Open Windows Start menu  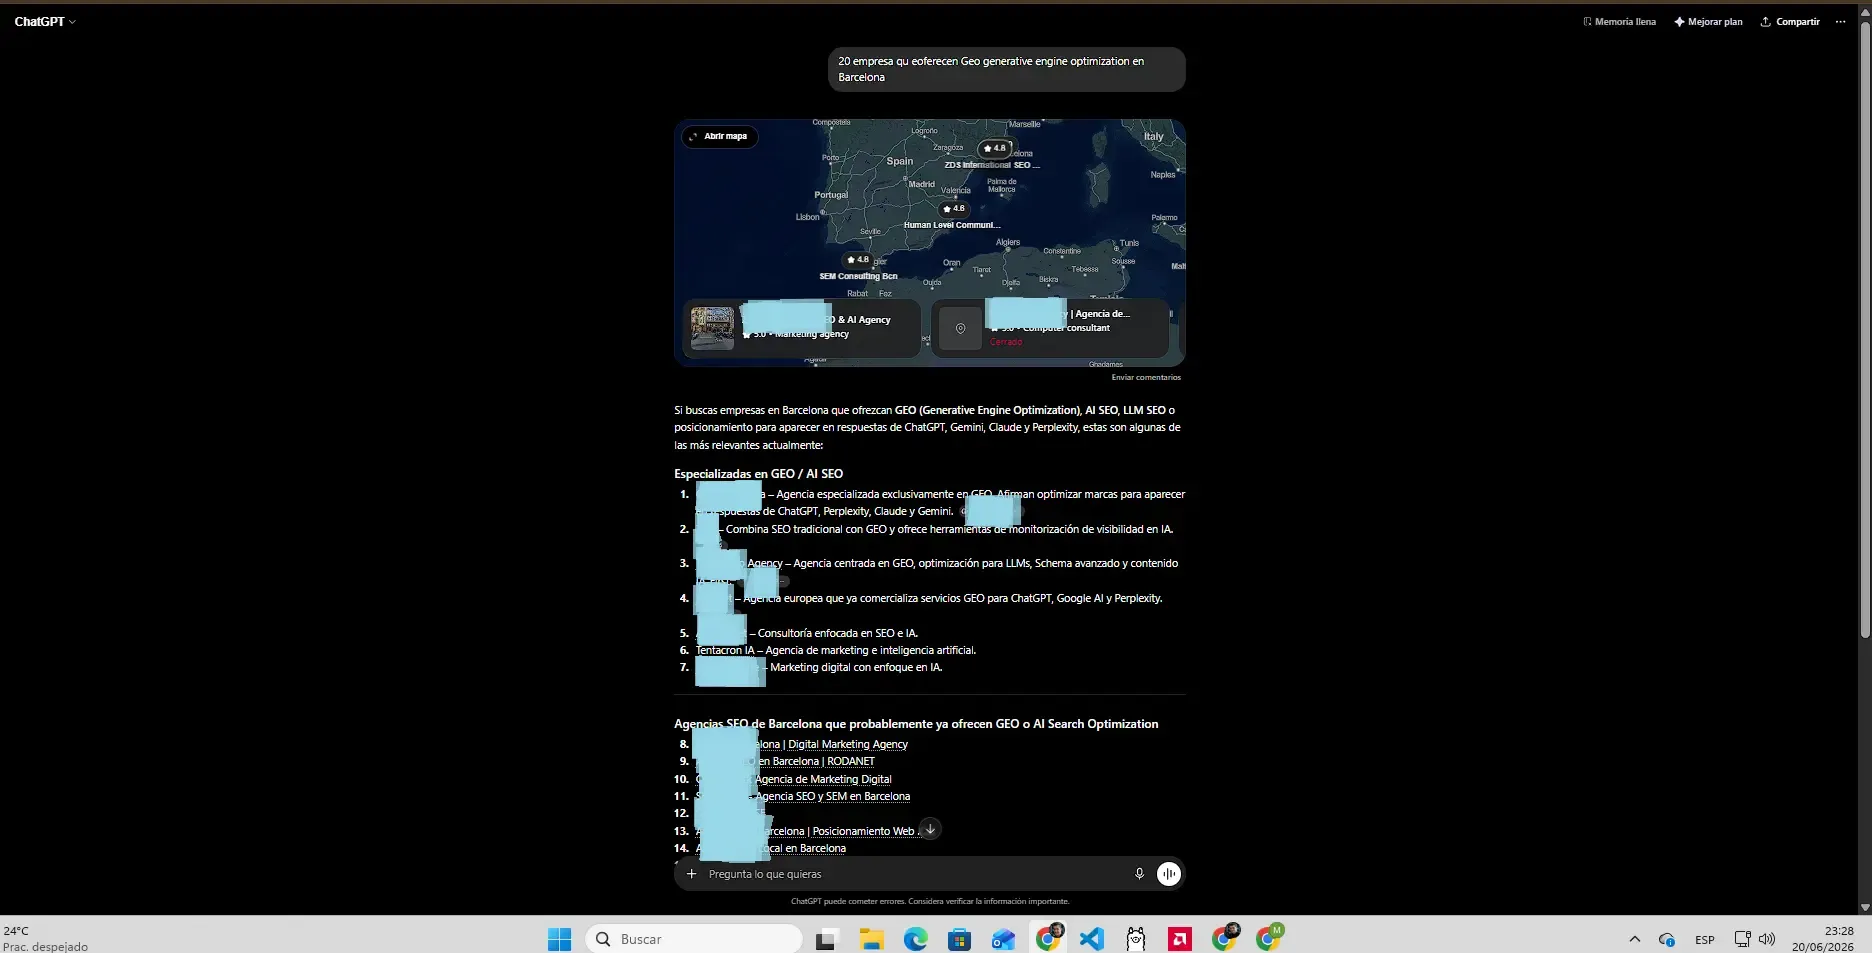tap(559, 939)
